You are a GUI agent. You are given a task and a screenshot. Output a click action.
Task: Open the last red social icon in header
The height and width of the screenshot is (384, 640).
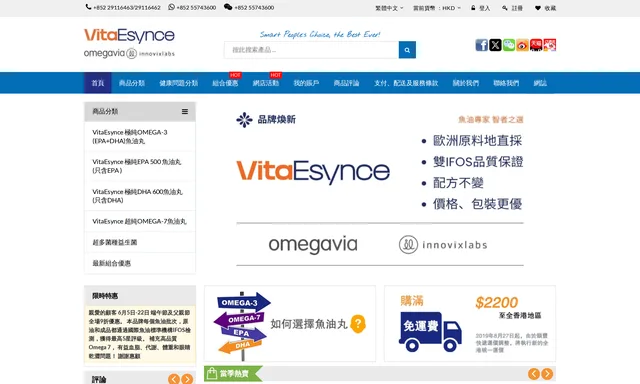point(550,45)
